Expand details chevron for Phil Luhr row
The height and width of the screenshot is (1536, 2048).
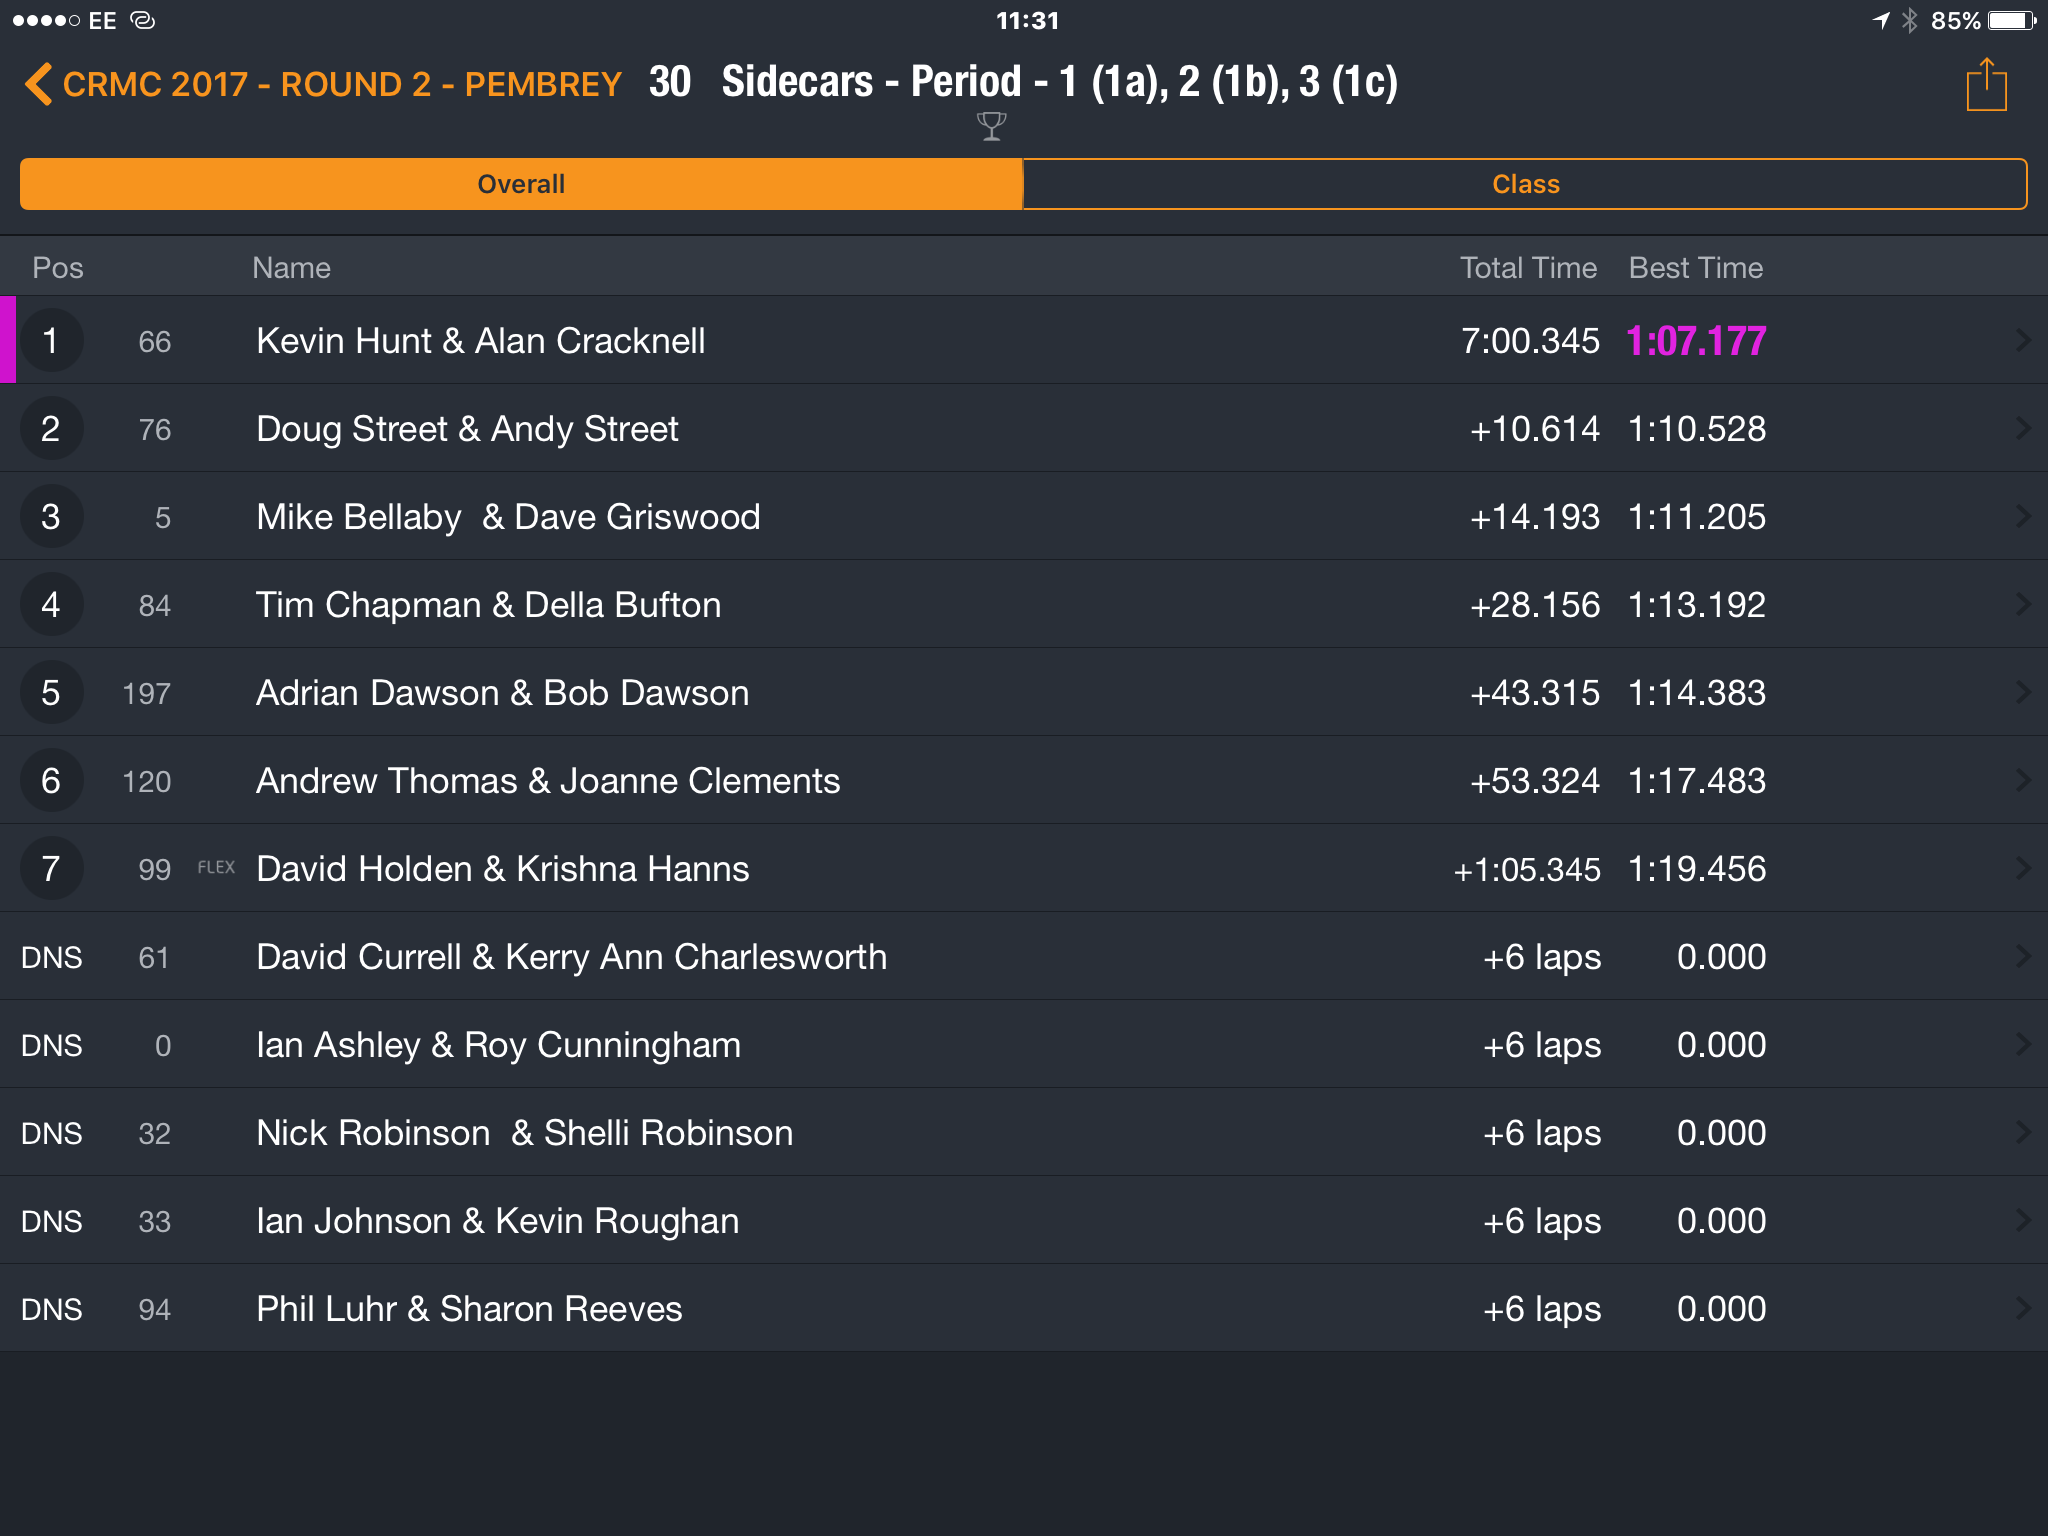[2023, 1309]
